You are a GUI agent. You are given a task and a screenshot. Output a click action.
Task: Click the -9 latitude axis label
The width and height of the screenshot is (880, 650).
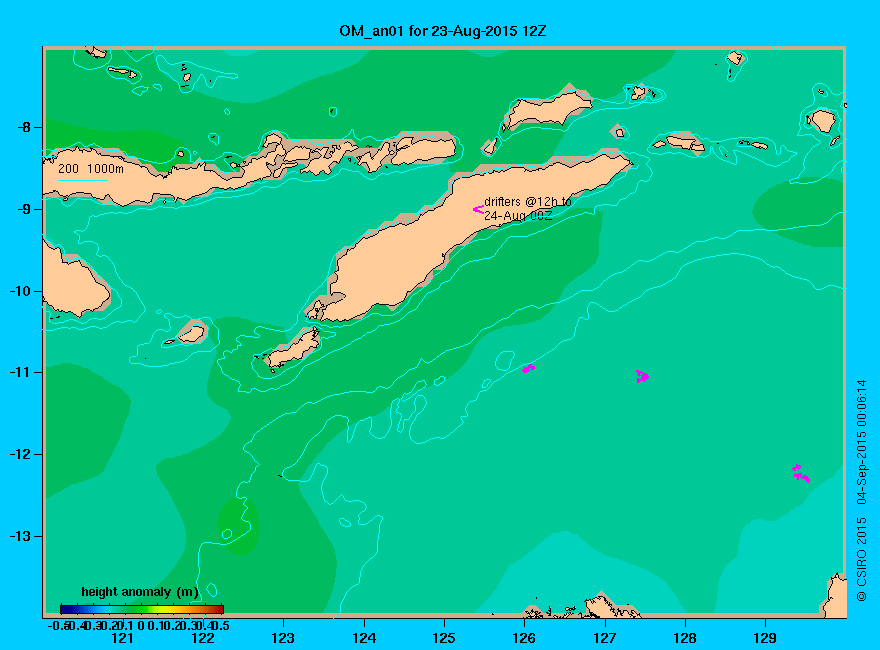coord(24,209)
